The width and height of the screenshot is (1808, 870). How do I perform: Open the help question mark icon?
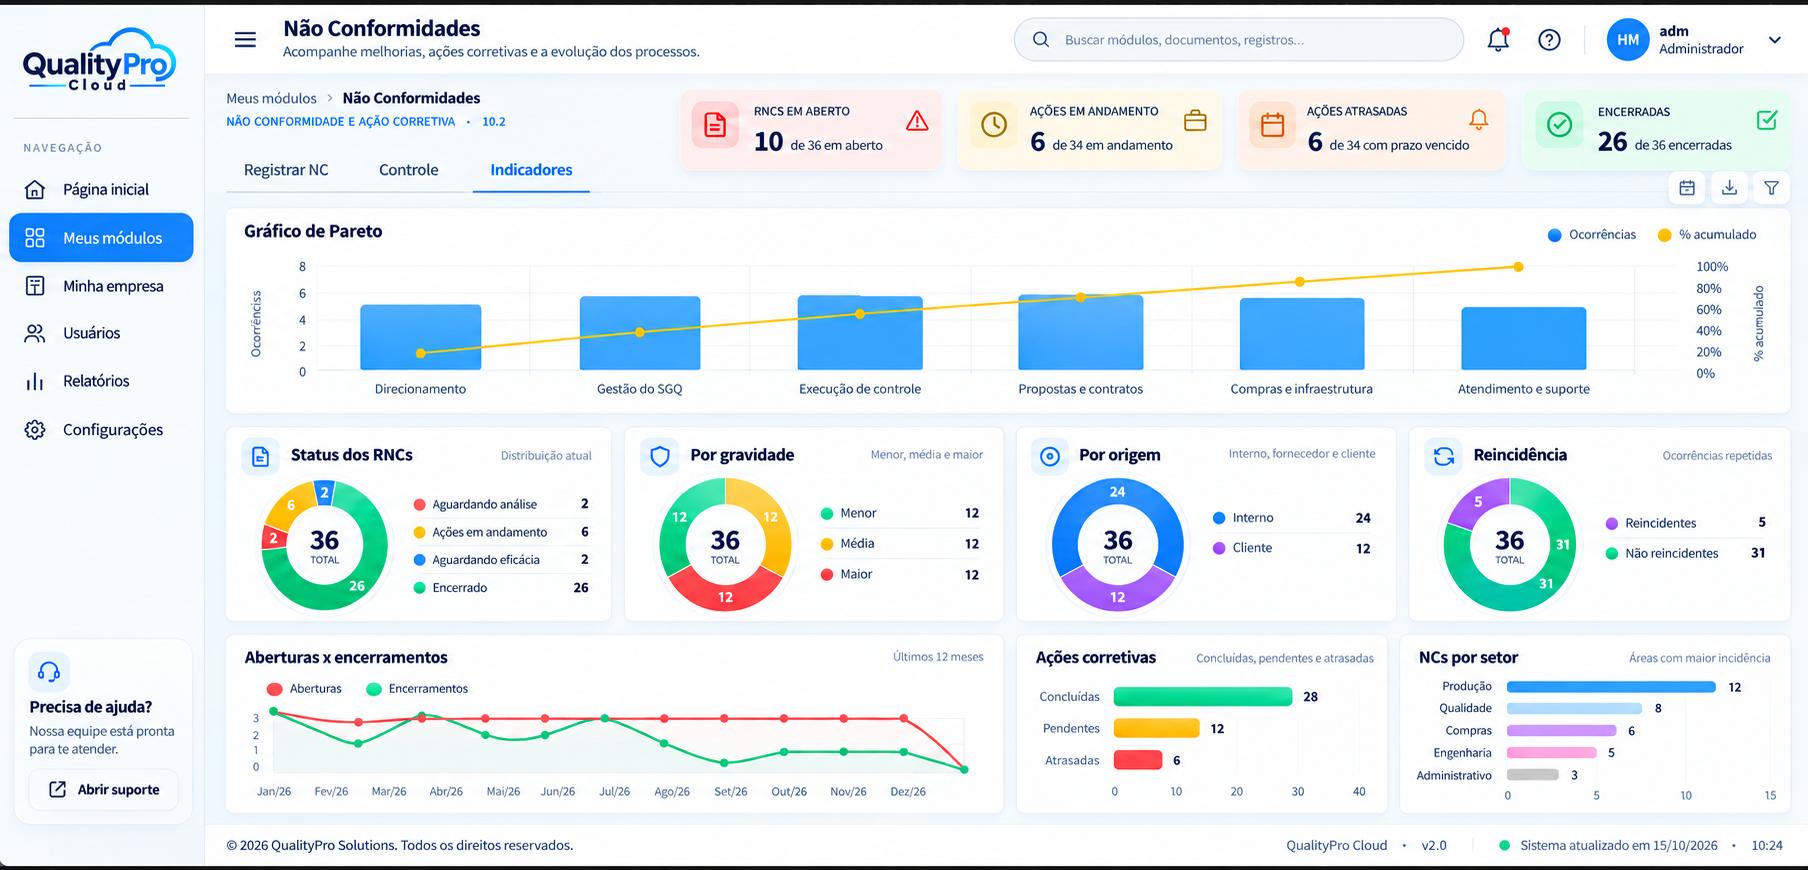1549,40
